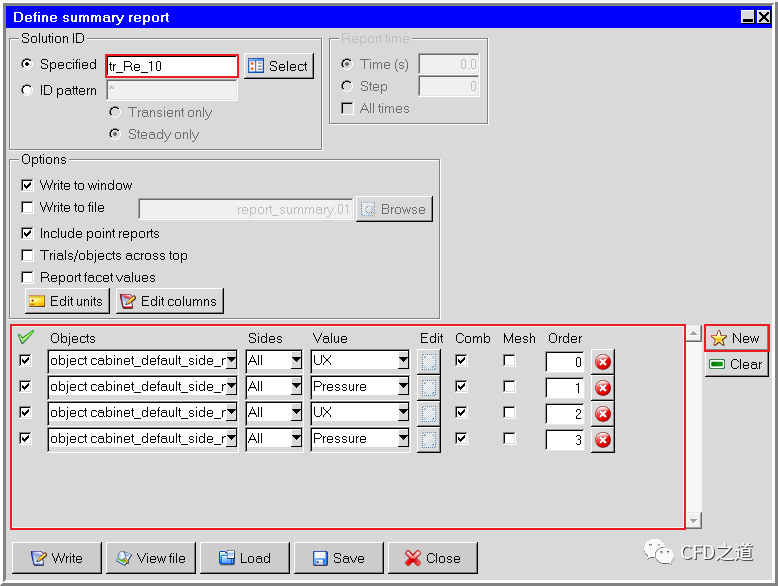The height and width of the screenshot is (586, 778).
Task: Delete report row with Order 2
Action: [602, 414]
